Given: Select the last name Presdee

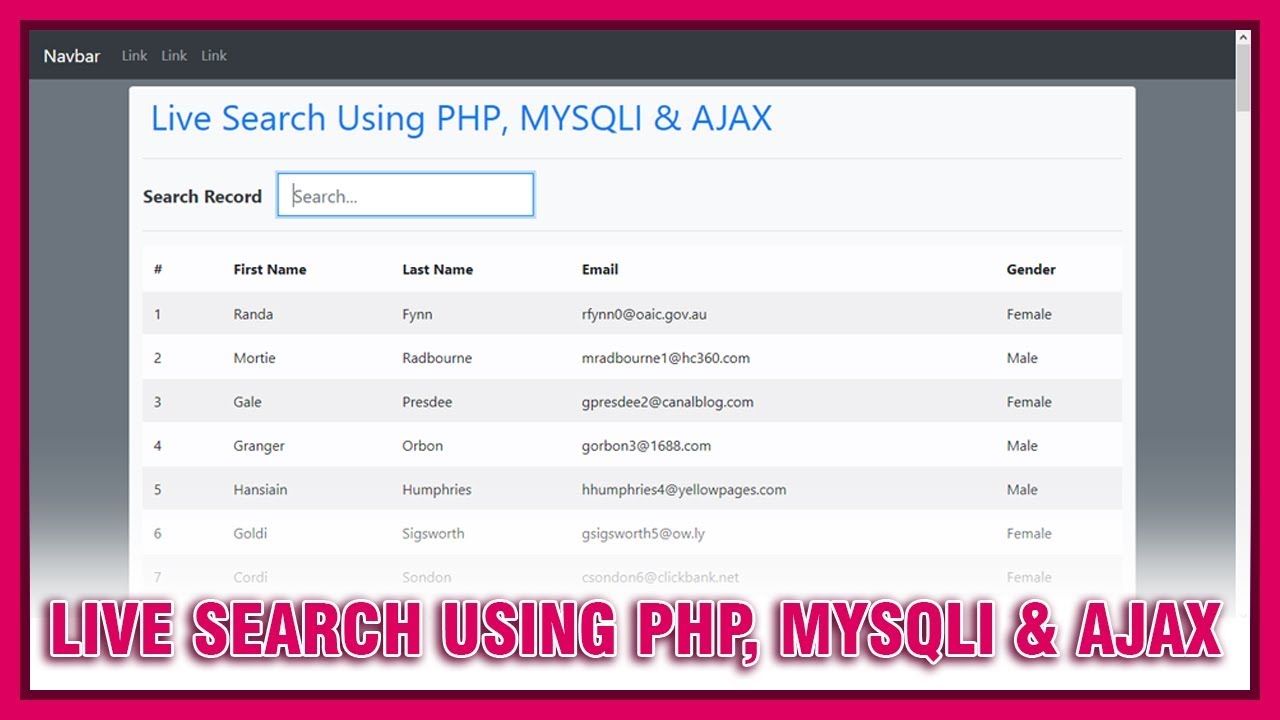Looking at the screenshot, I should click(427, 402).
